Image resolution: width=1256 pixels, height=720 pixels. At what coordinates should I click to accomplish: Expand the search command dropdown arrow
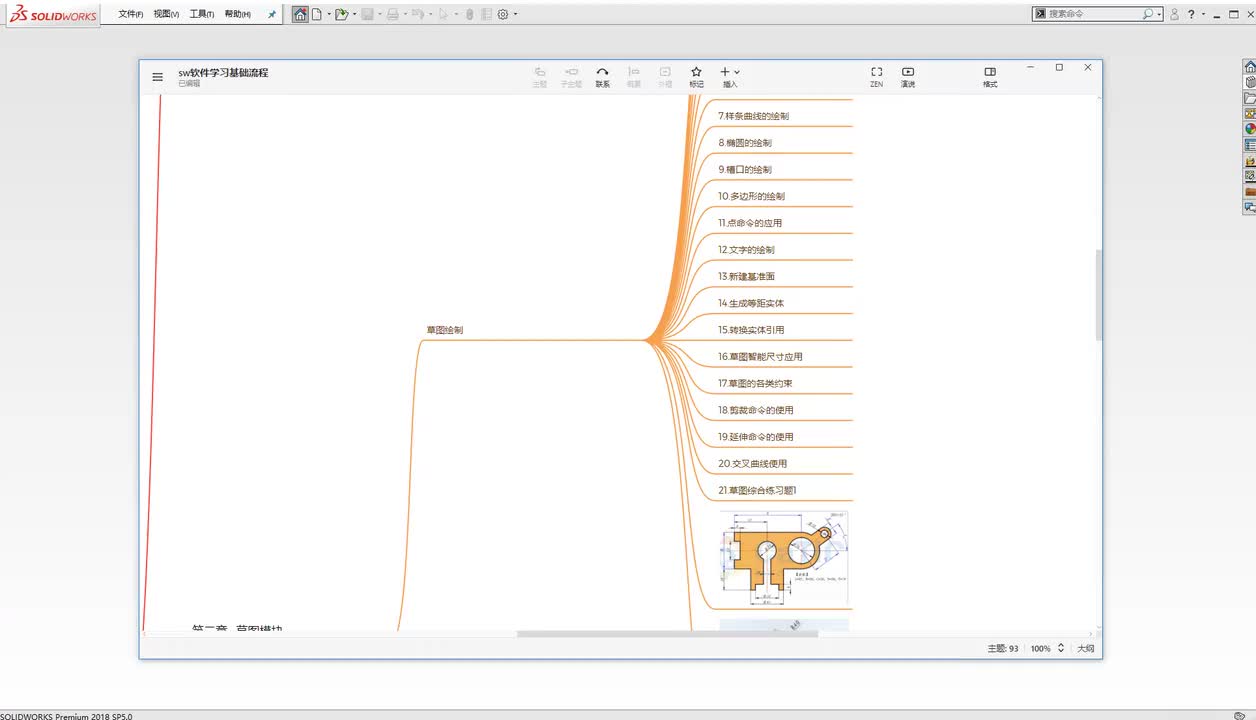1160,14
